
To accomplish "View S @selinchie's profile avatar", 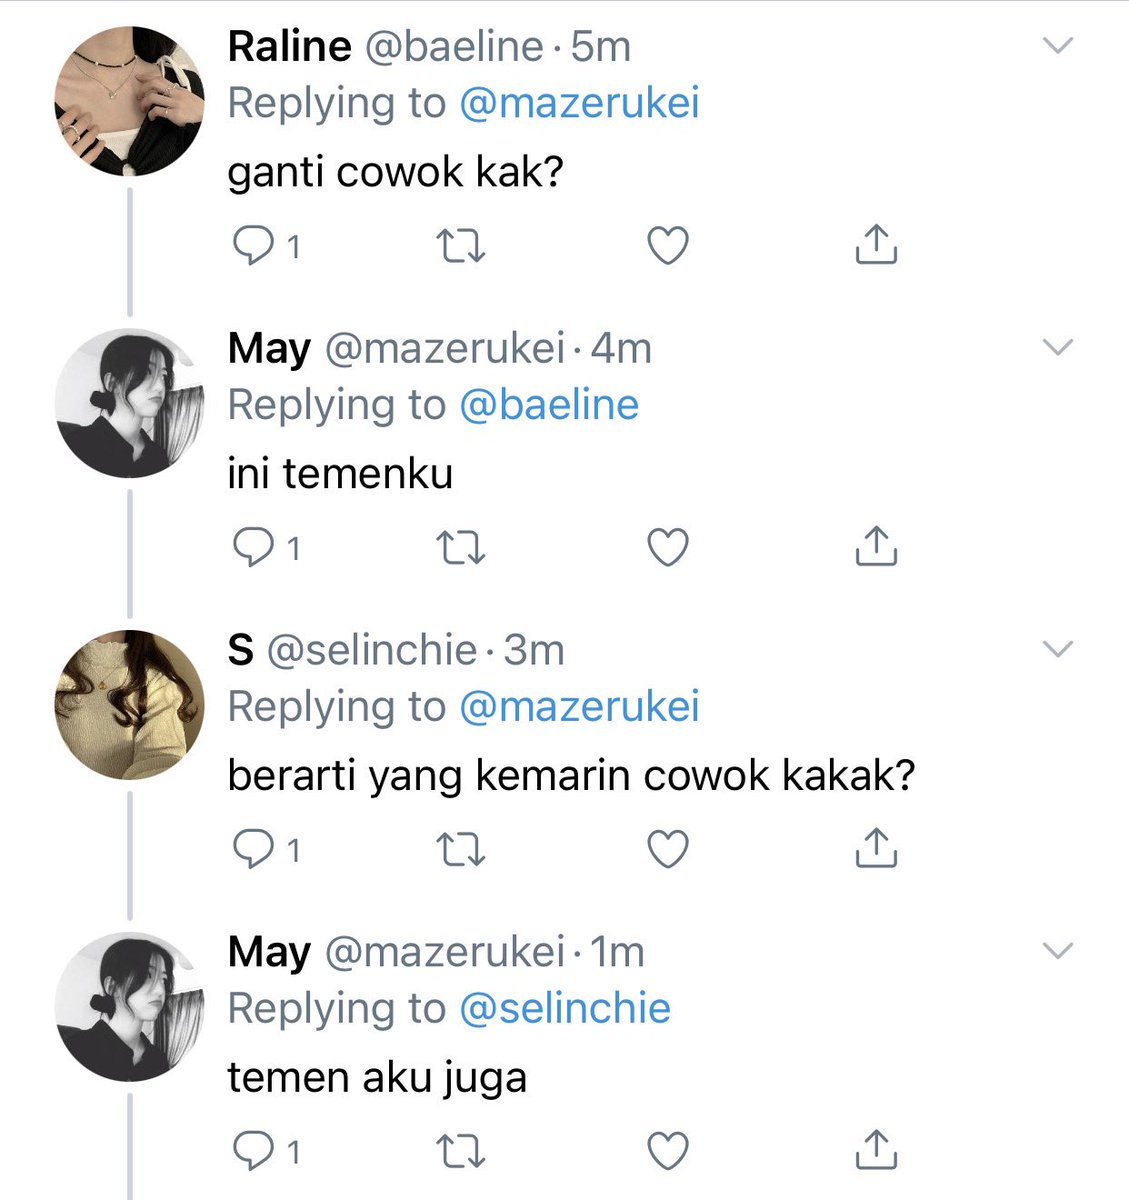I will pyautogui.click(x=129, y=706).
